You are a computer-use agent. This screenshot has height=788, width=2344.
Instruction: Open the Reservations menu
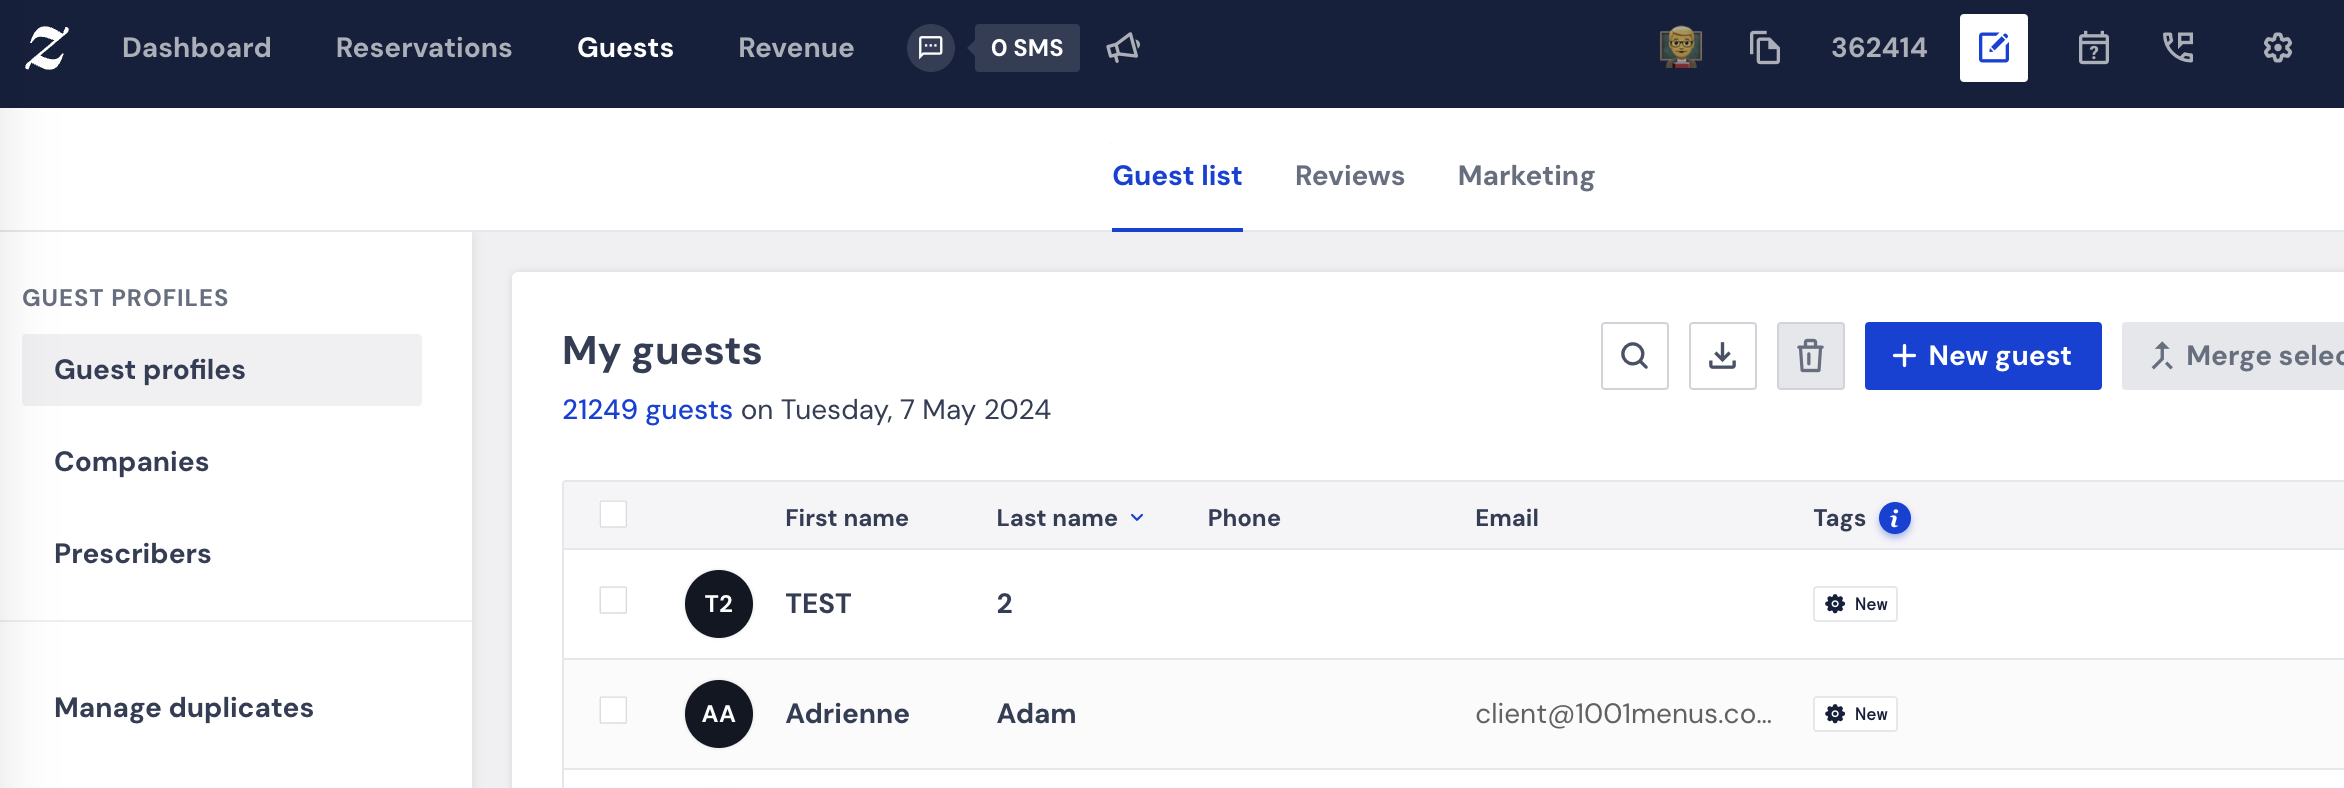pos(424,48)
